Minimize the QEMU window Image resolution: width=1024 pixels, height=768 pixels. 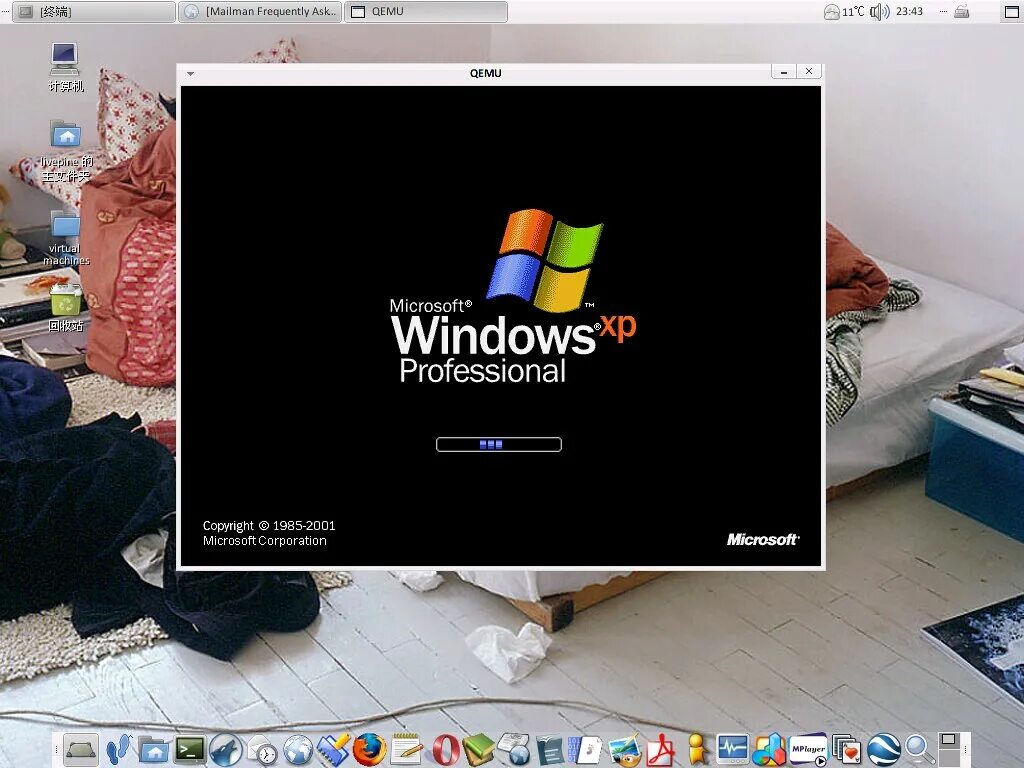pyautogui.click(x=784, y=72)
